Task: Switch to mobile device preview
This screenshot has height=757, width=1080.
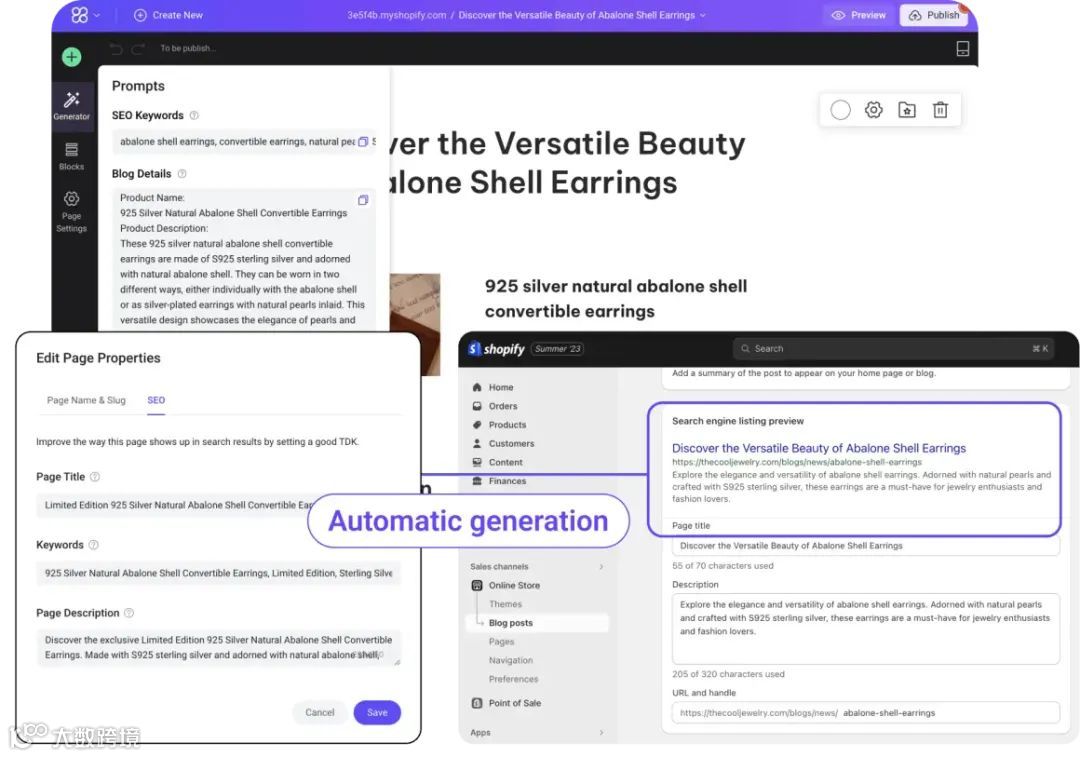Action: pos(962,47)
